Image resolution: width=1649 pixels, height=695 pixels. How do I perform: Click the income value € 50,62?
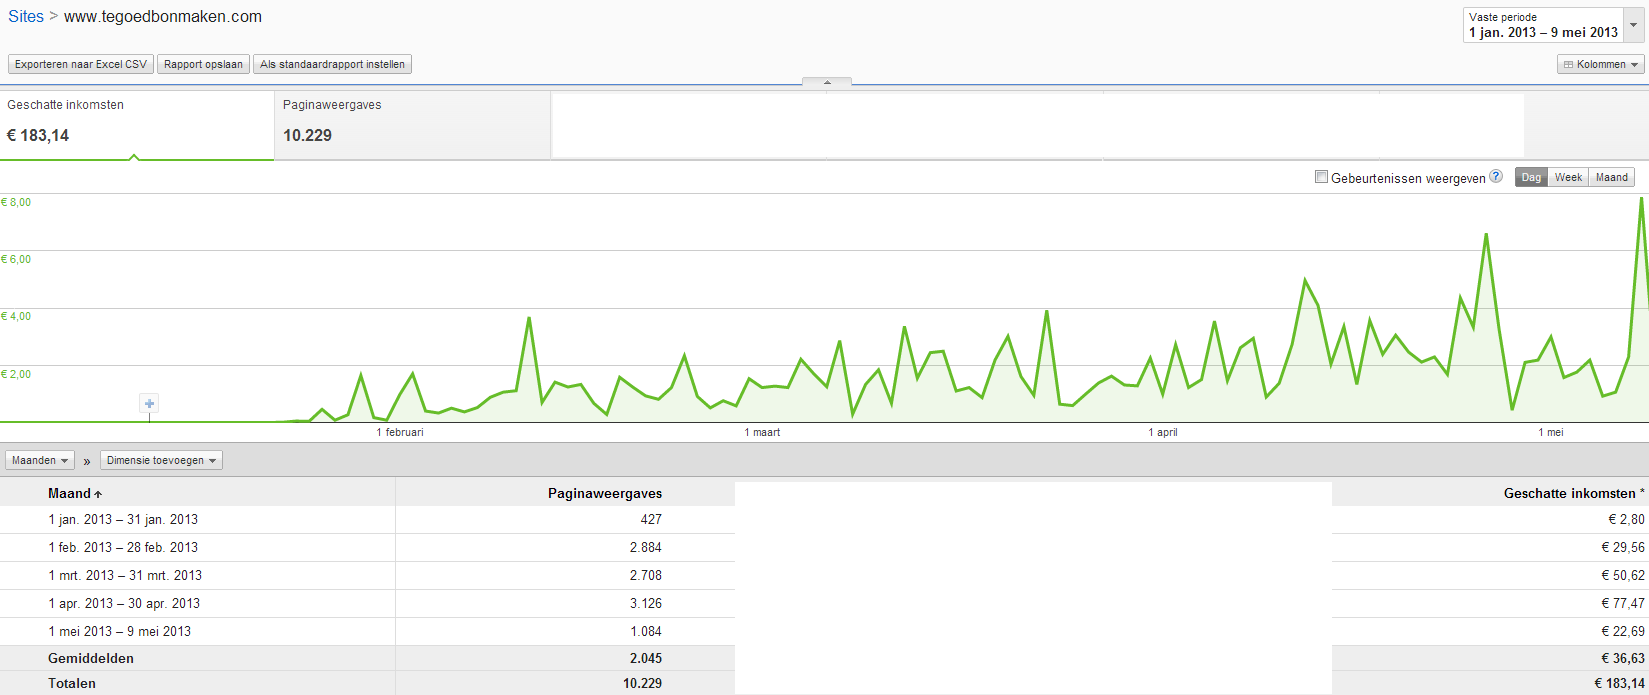1623,575
